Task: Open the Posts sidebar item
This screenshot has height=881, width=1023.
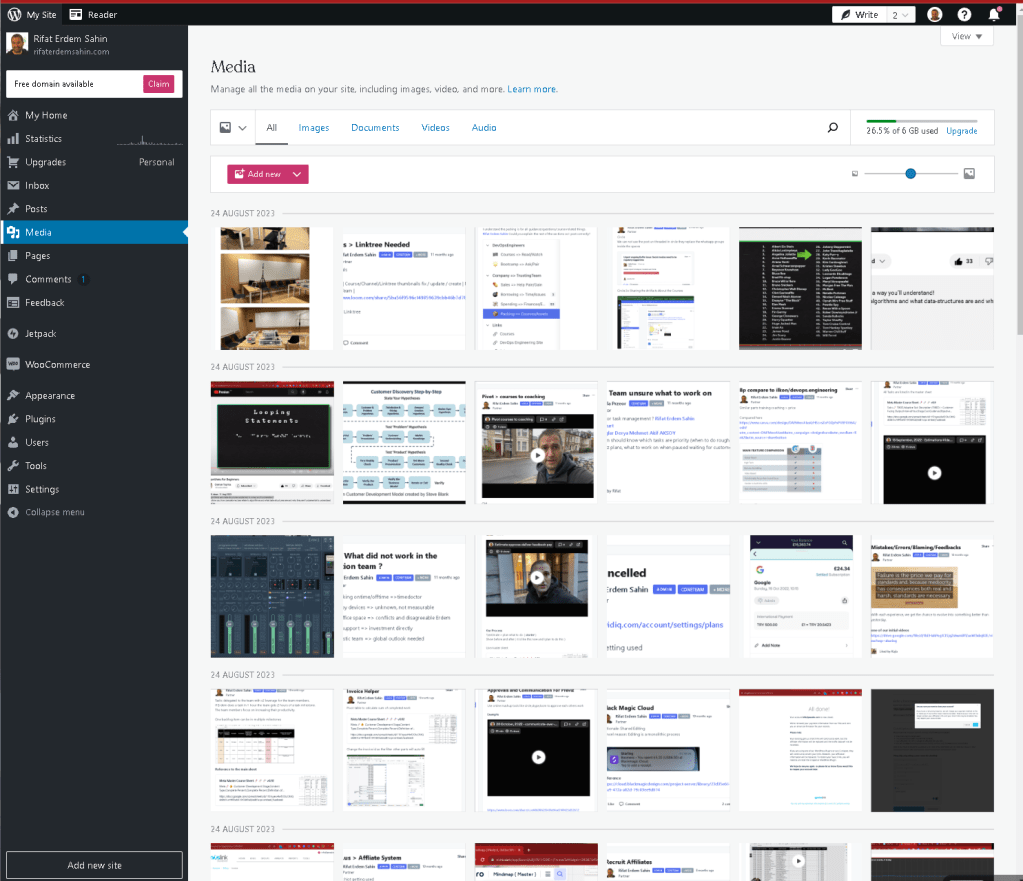Action: click(x=94, y=209)
